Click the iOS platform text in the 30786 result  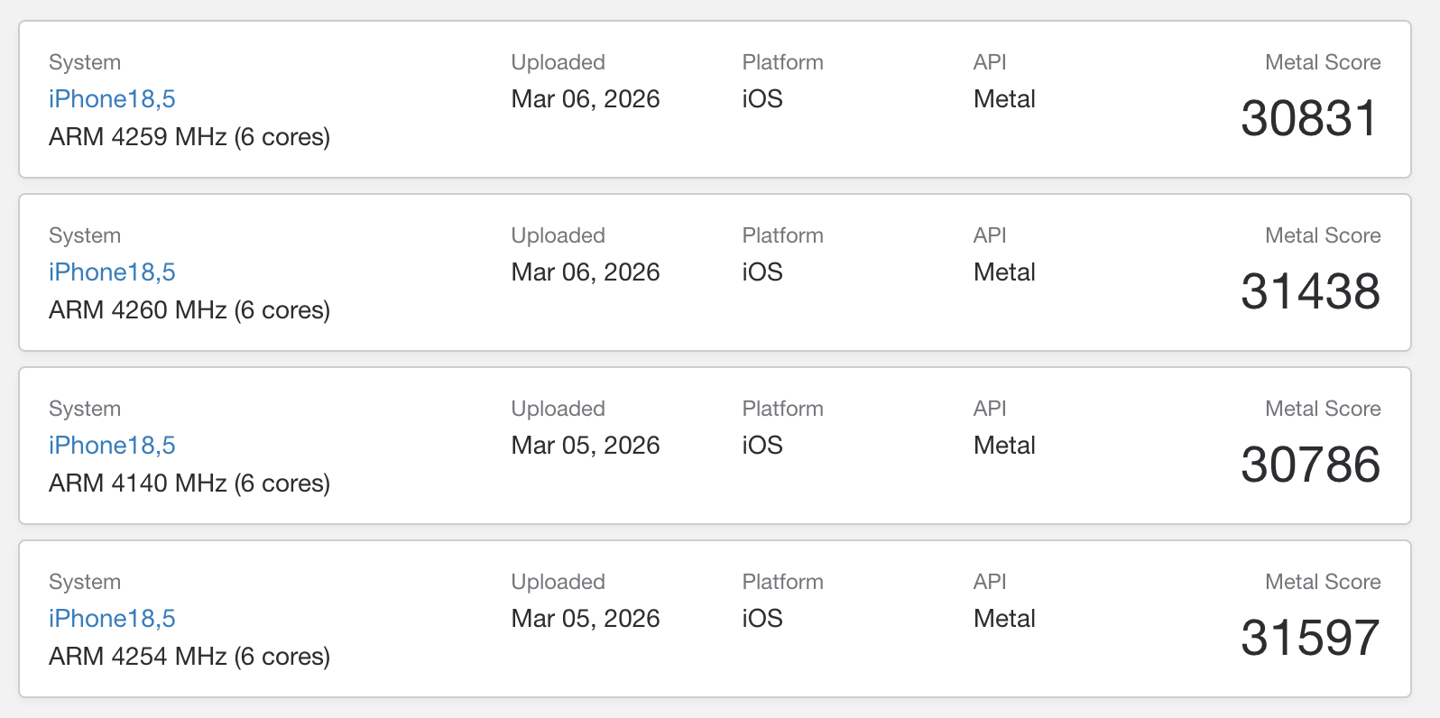tap(762, 445)
